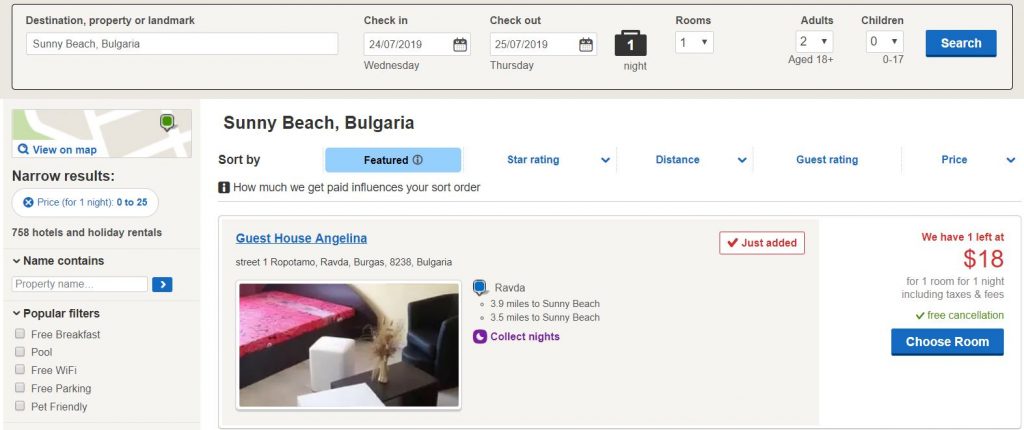Check the Free WiFi filter

click(x=21, y=371)
